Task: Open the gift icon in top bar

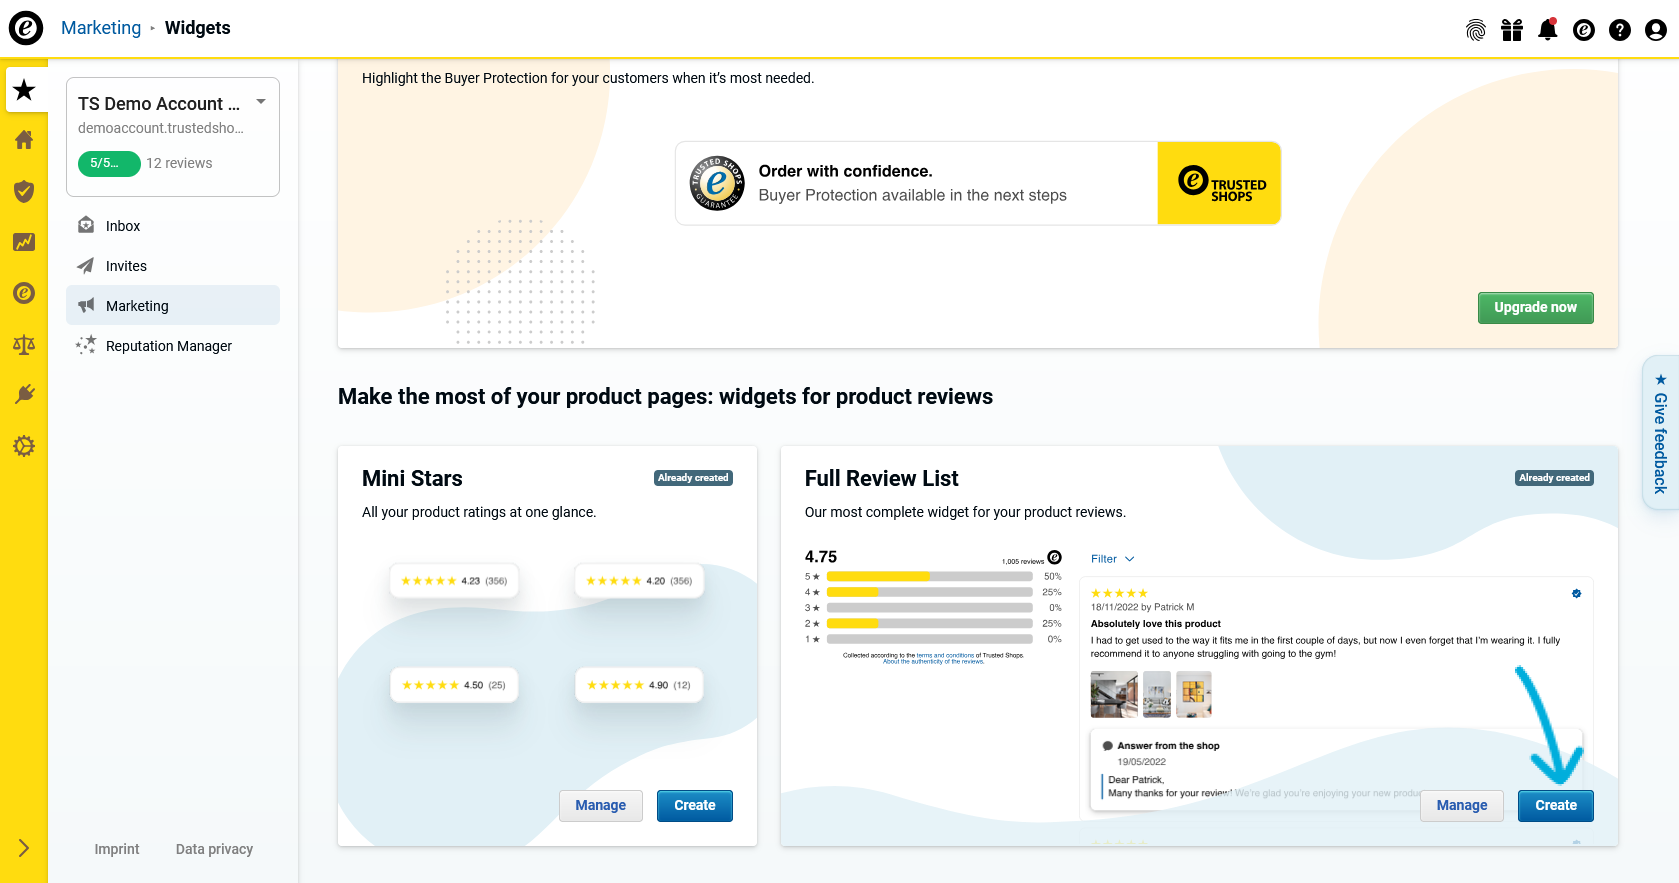Action: tap(1512, 30)
